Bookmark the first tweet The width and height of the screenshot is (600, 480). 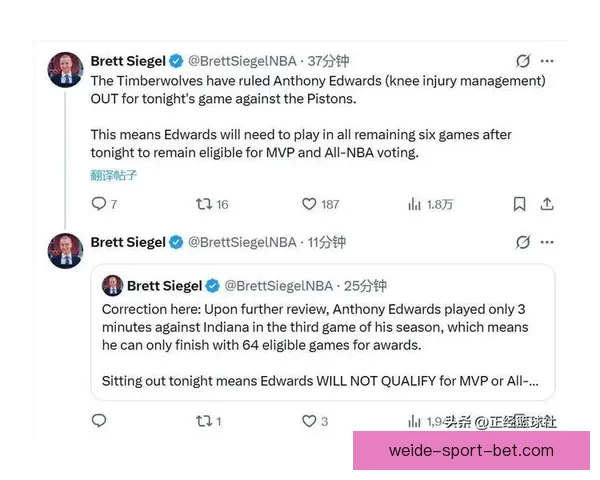(519, 204)
